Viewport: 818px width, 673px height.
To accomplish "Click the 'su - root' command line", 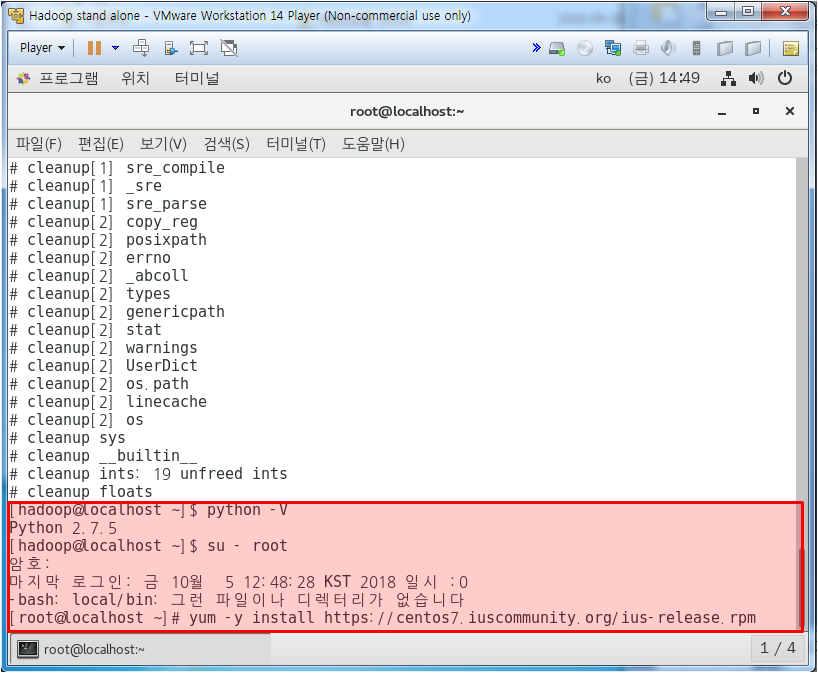I will [x=149, y=546].
